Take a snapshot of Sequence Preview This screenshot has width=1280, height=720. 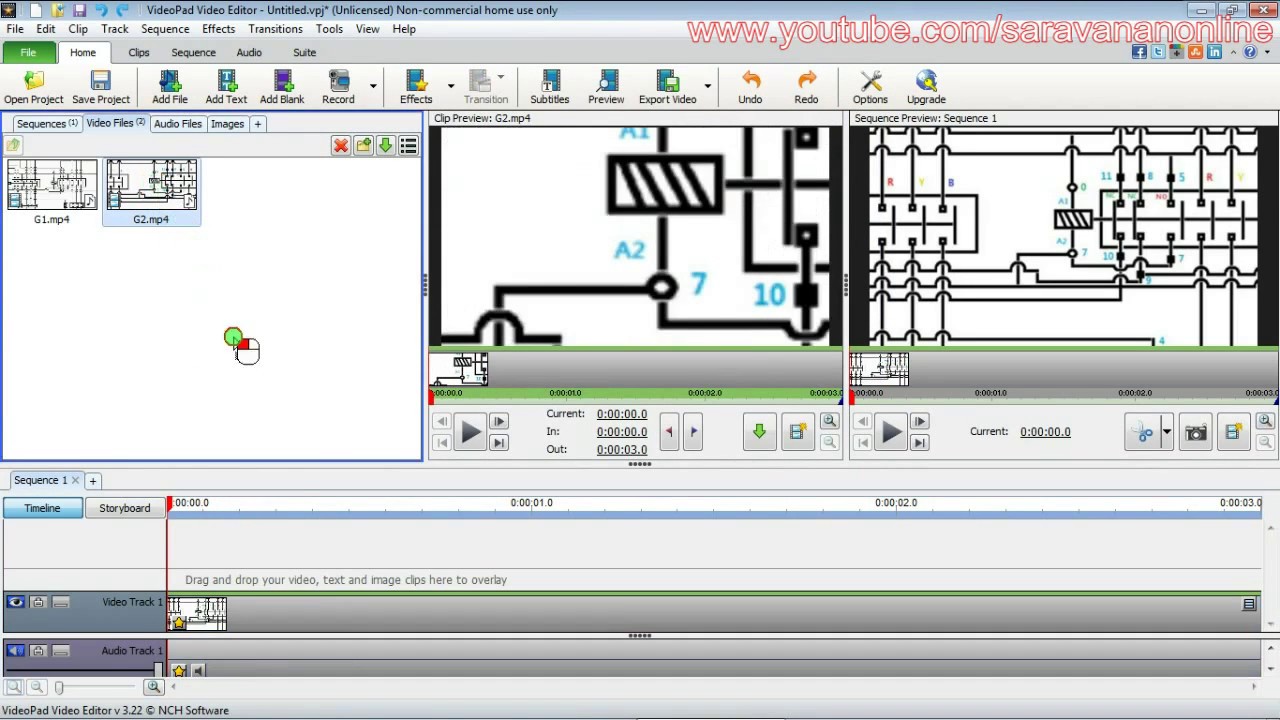coord(1195,432)
